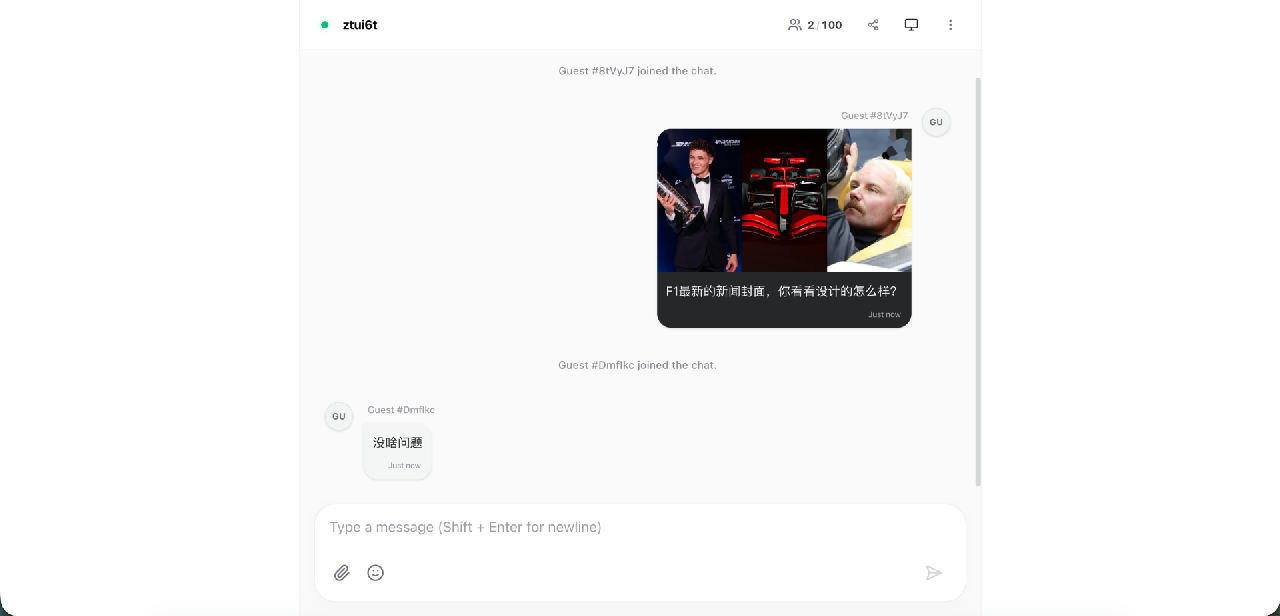
Task: Click the 2/100 participants counter
Action: pos(815,25)
